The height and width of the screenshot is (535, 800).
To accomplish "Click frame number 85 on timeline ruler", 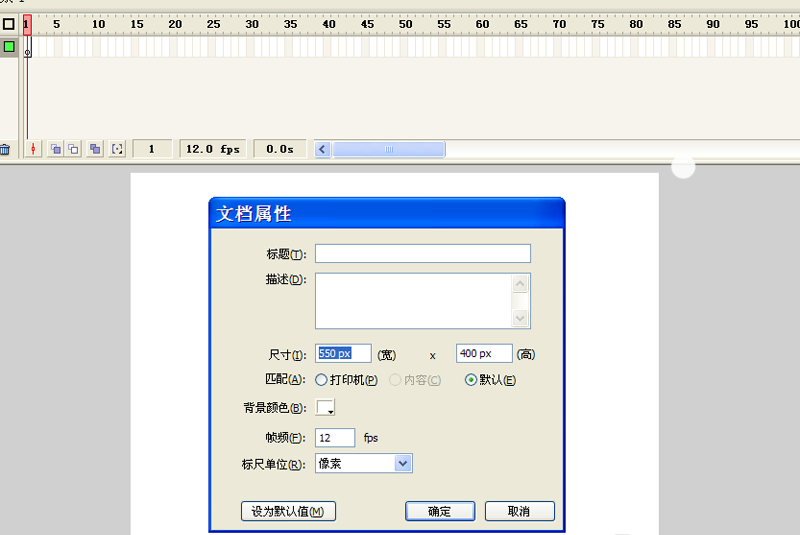I will (674, 24).
